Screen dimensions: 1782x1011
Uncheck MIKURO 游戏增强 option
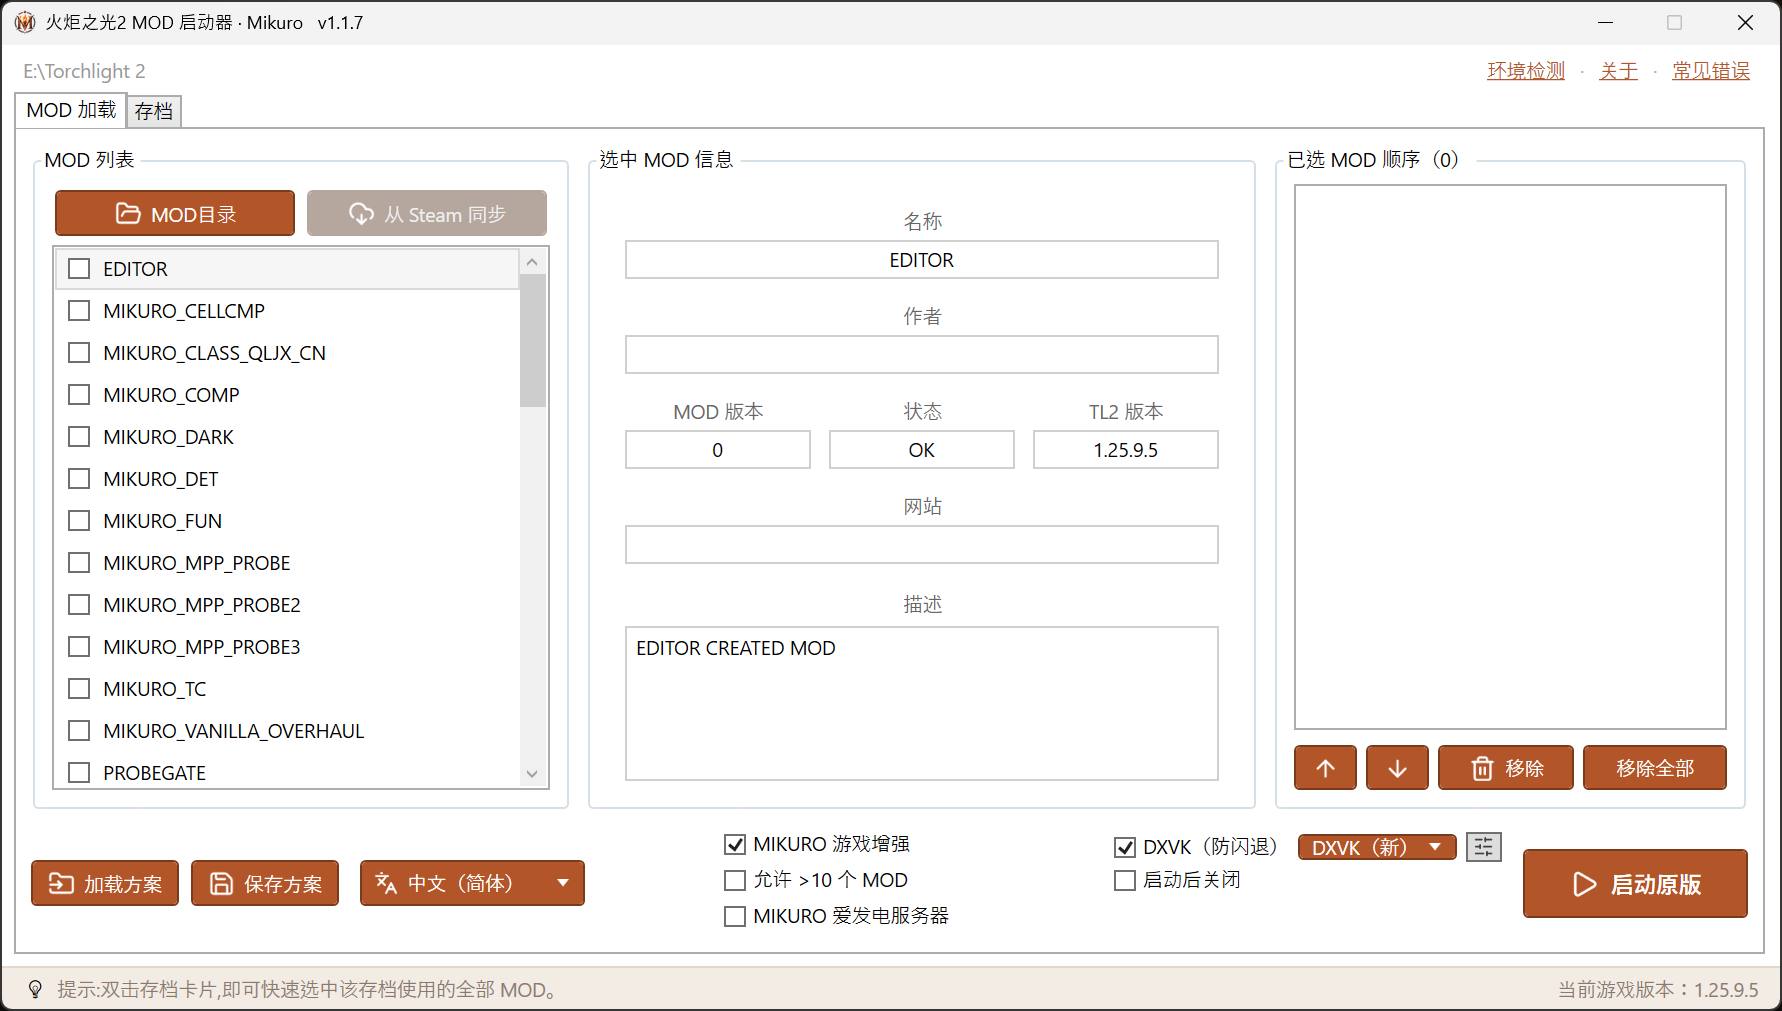[735, 845]
